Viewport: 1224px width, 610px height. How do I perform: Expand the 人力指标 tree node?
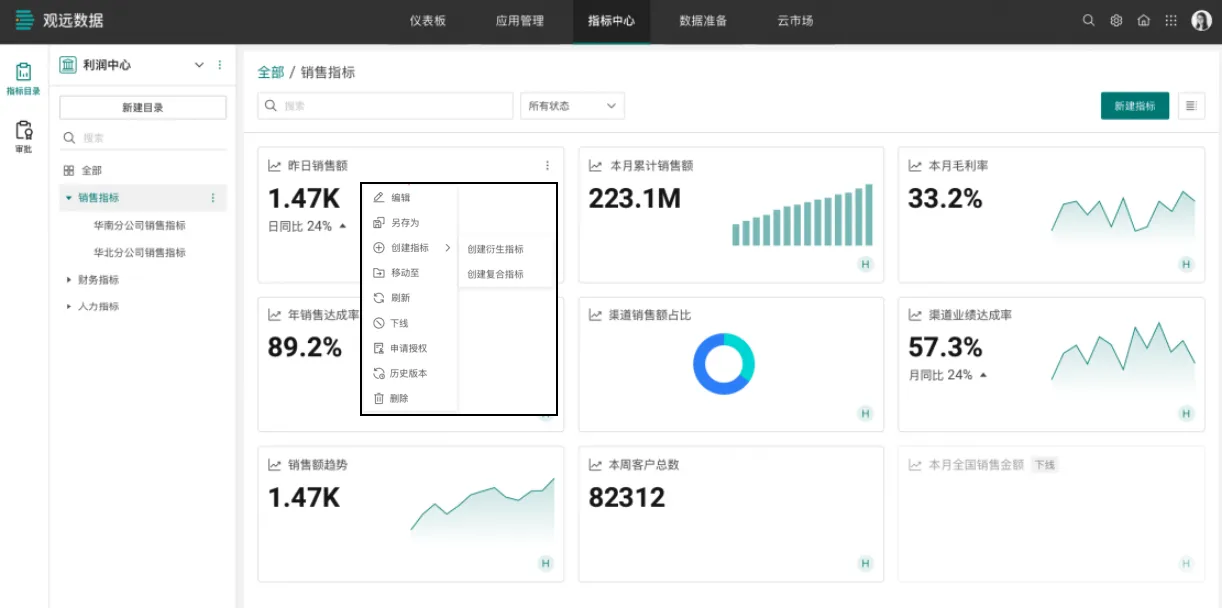(x=69, y=307)
